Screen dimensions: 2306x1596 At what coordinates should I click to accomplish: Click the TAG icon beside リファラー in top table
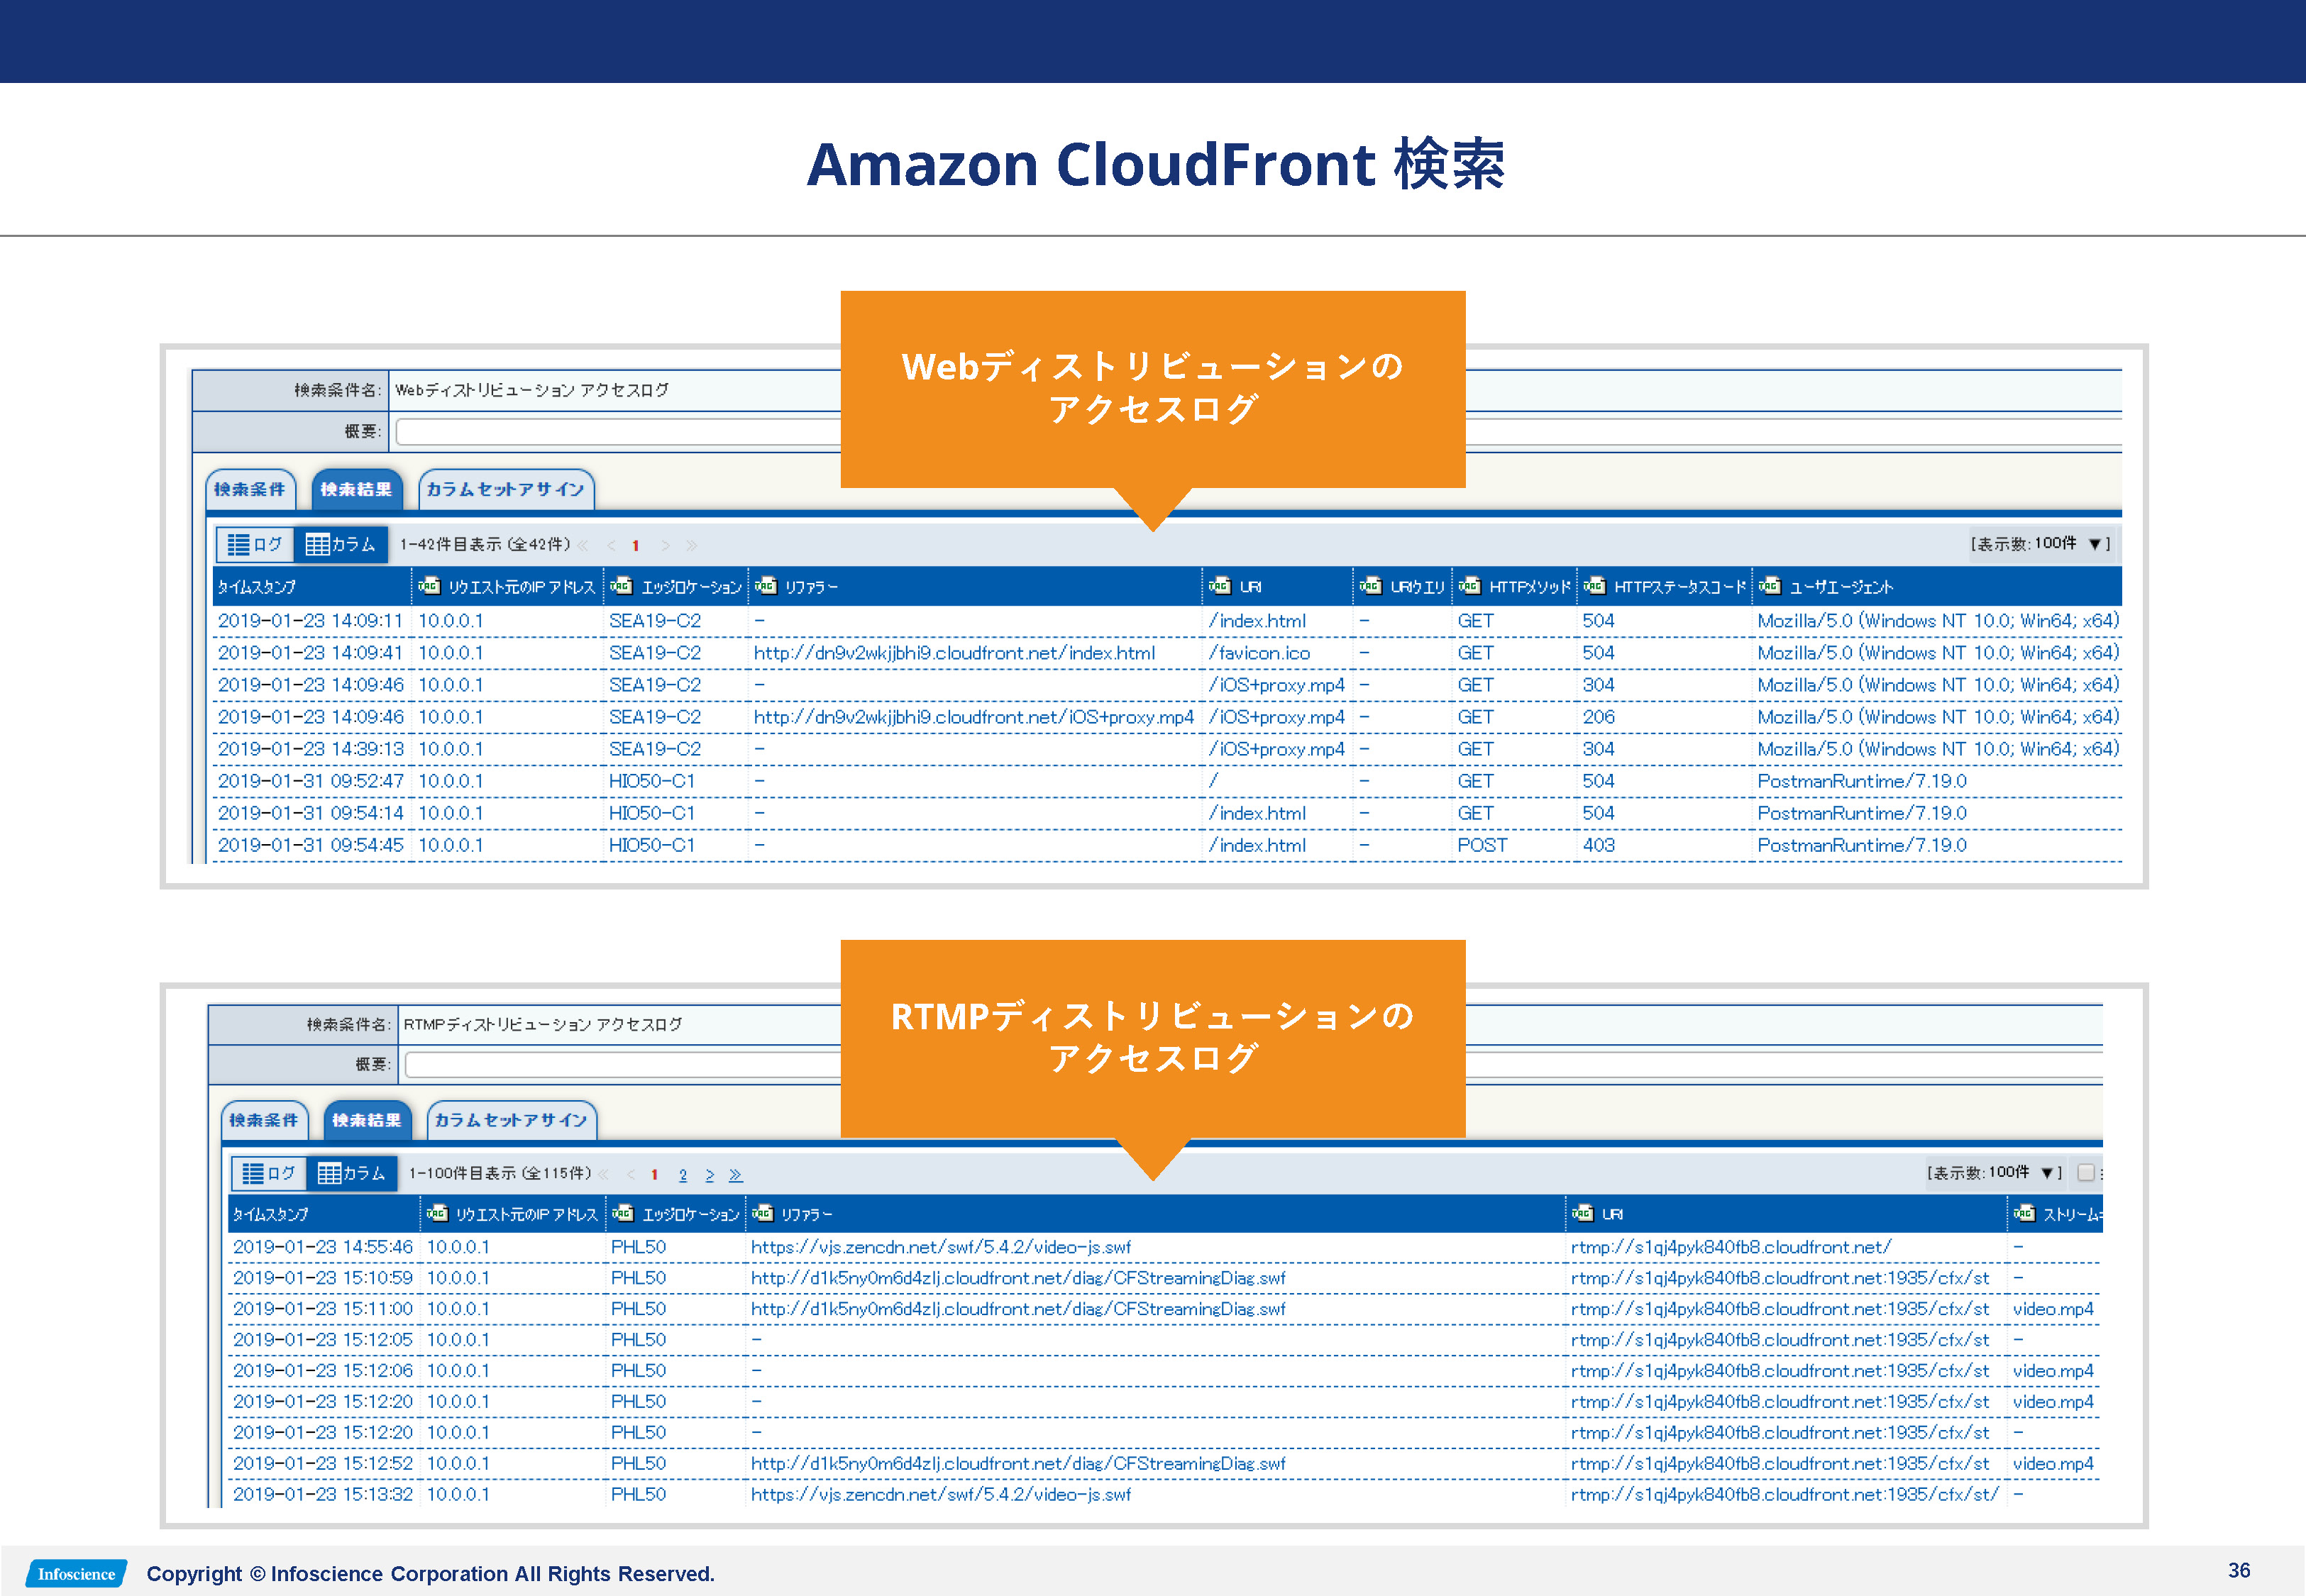pos(766,586)
